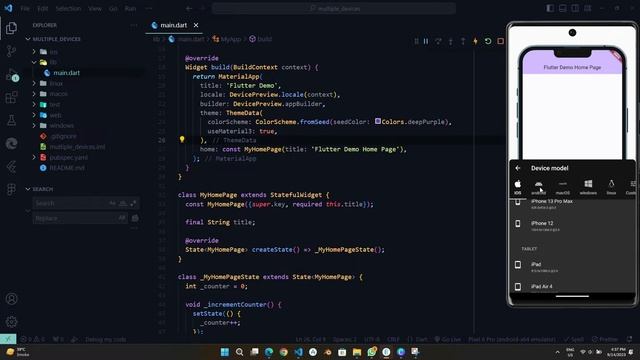This screenshot has height=360, width=640.
Task: Toggle Match Case in Search field
Action: (x=113, y=203)
